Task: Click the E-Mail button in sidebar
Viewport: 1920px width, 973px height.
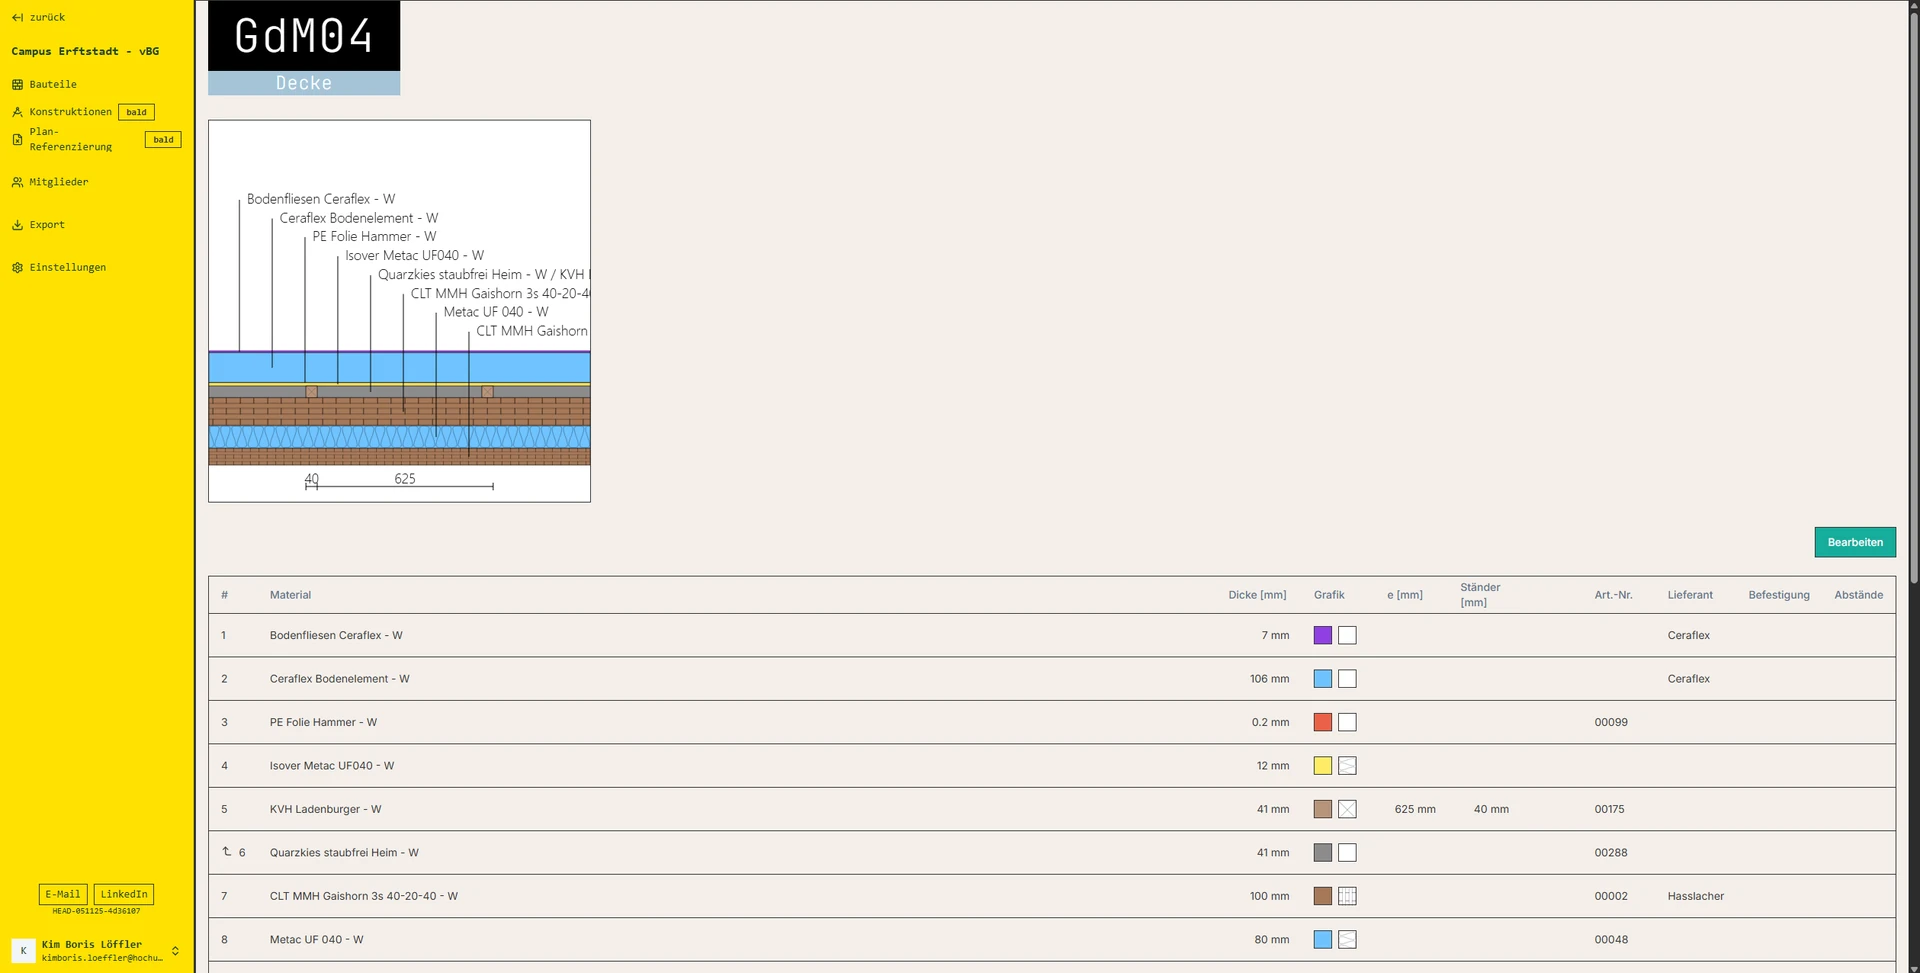Action: coord(63,894)
